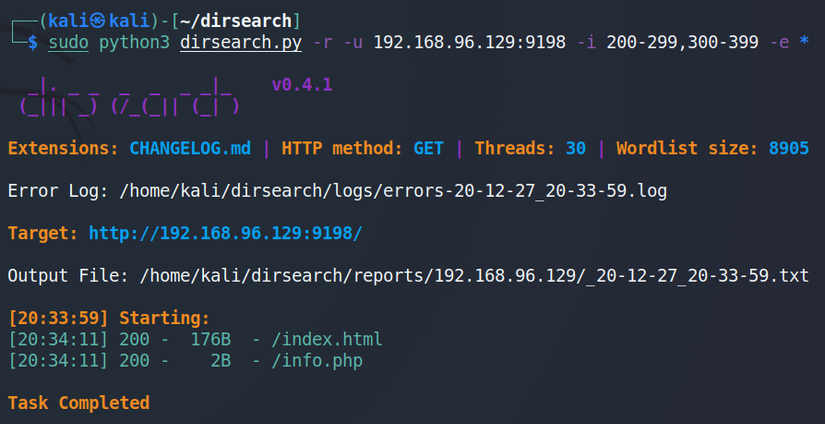Click the dirsearch ASCII art logo

130,96
